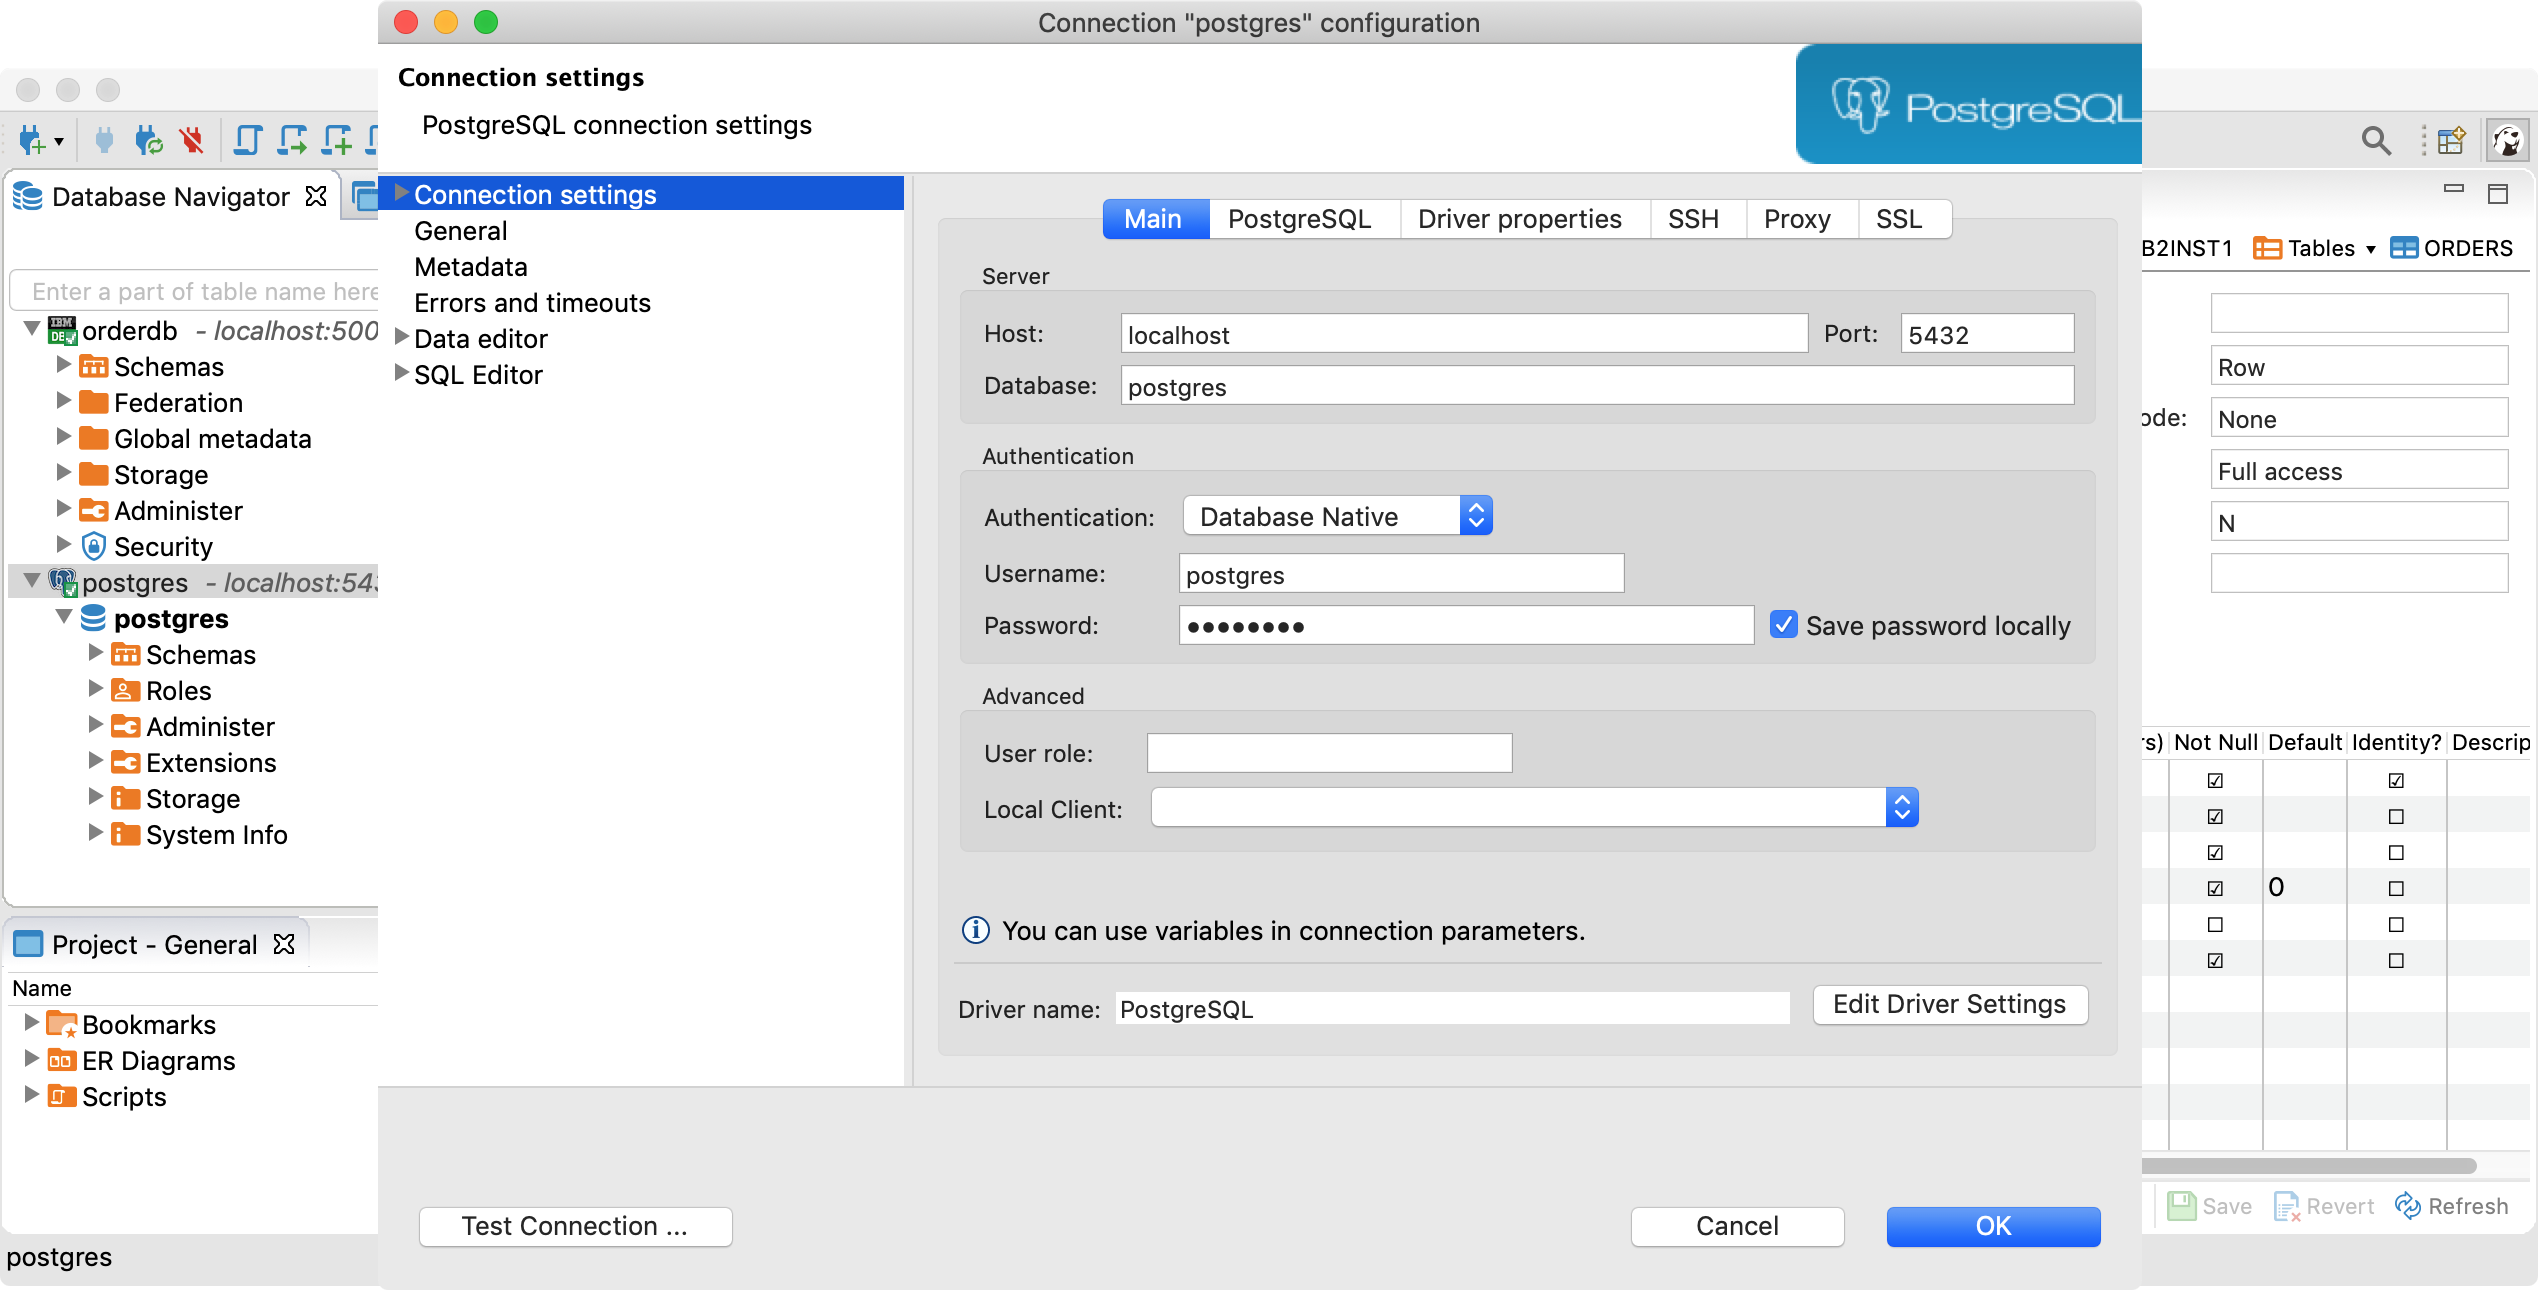Screen dimensions: 2538x1290
Task: Expand Data editor settings node
Action: pyautogui.click(x=401, y=337)
